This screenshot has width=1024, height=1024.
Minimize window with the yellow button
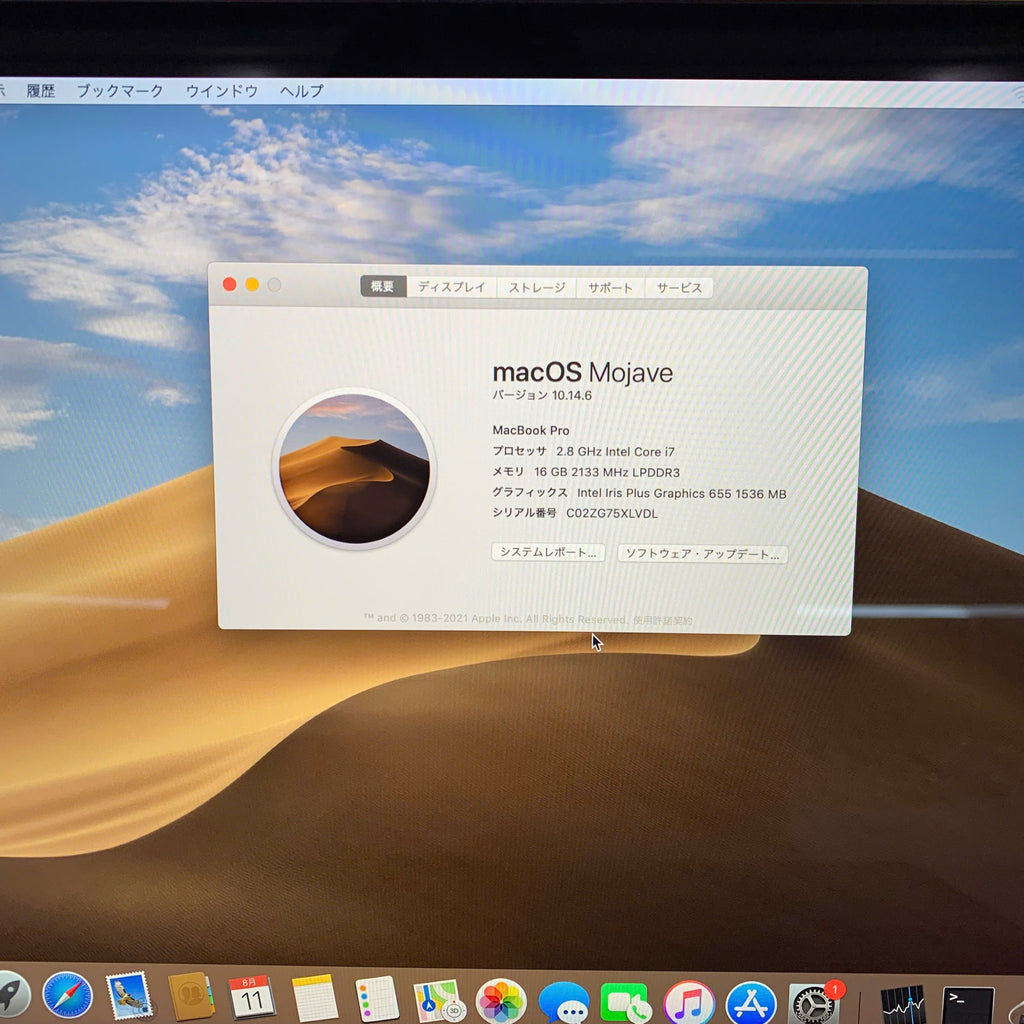click(x=252, y=284)
